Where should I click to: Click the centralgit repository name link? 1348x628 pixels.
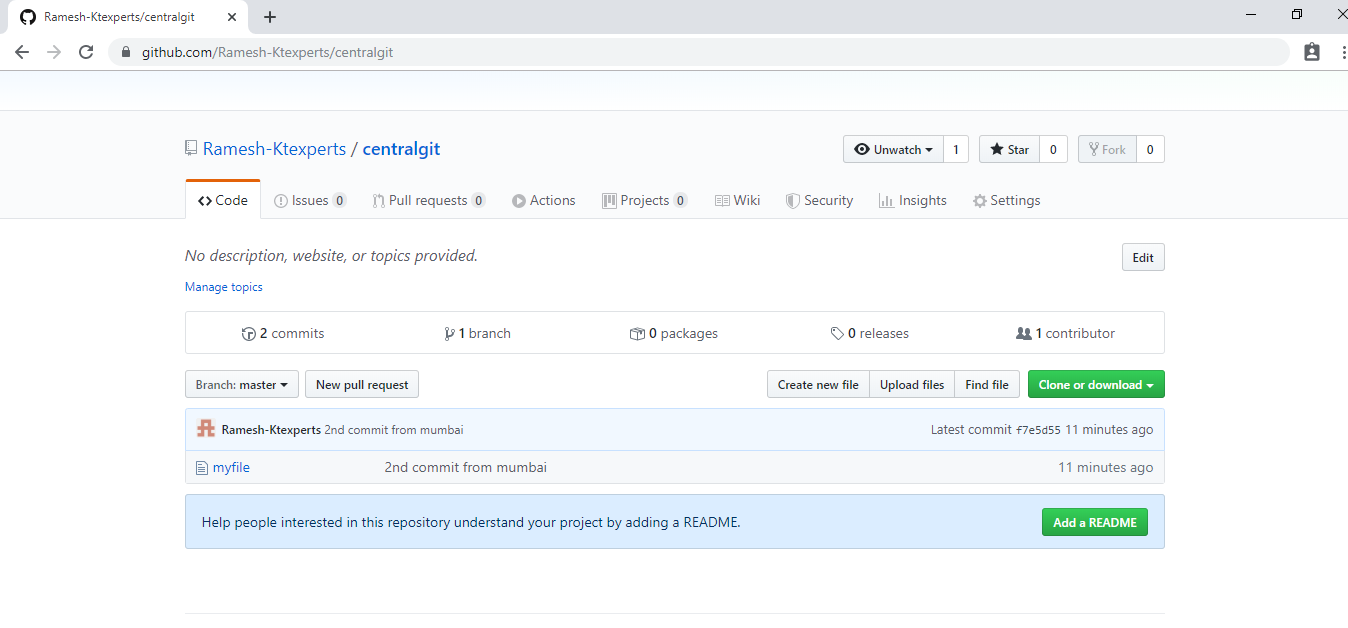[x=401, y=149]
